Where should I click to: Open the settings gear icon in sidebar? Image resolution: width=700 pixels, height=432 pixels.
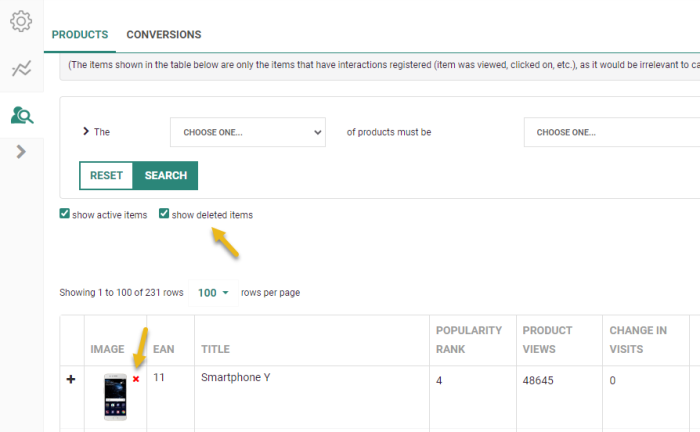tap(21, 20)
